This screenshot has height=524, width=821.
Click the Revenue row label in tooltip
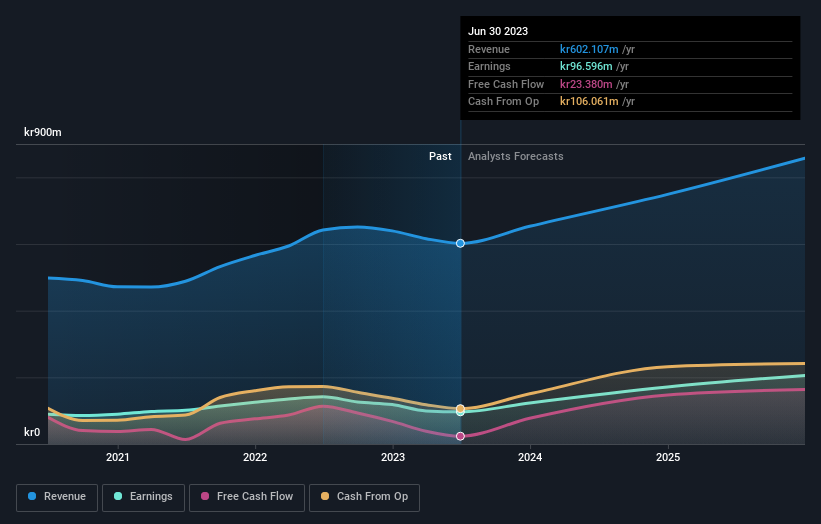pyautogui.click(x=489, y=49)
